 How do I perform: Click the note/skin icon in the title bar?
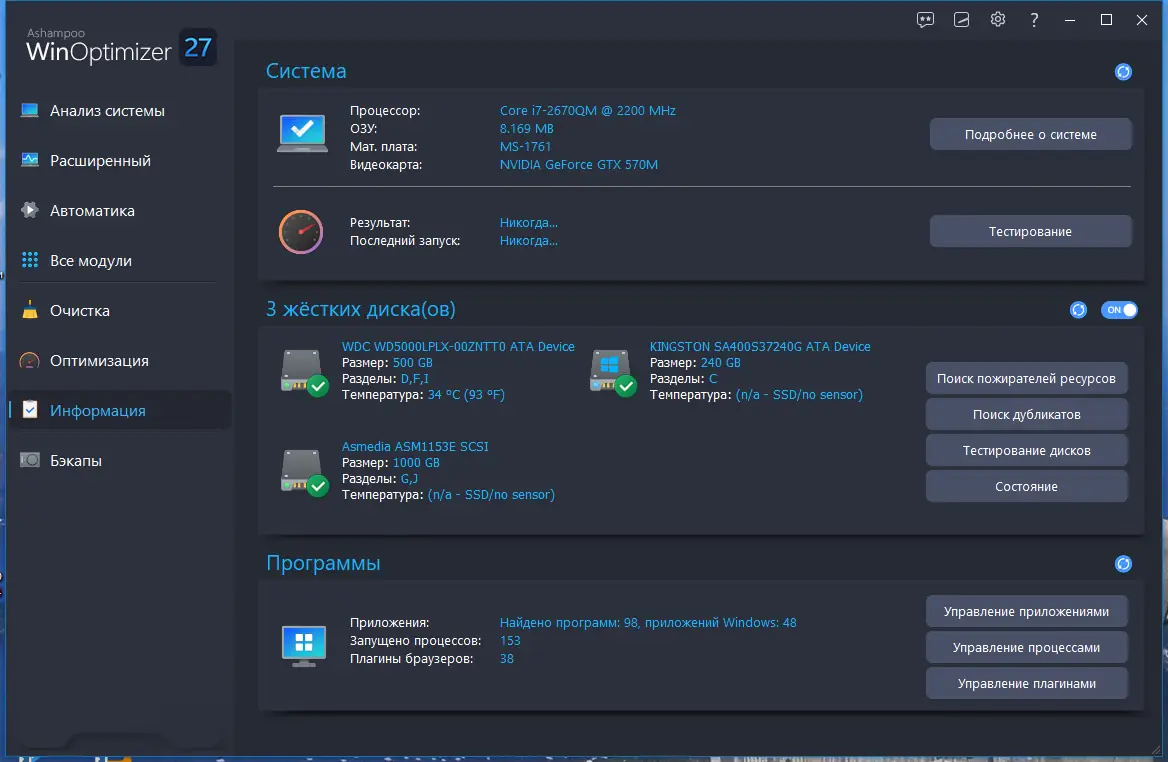coord(962,20)
